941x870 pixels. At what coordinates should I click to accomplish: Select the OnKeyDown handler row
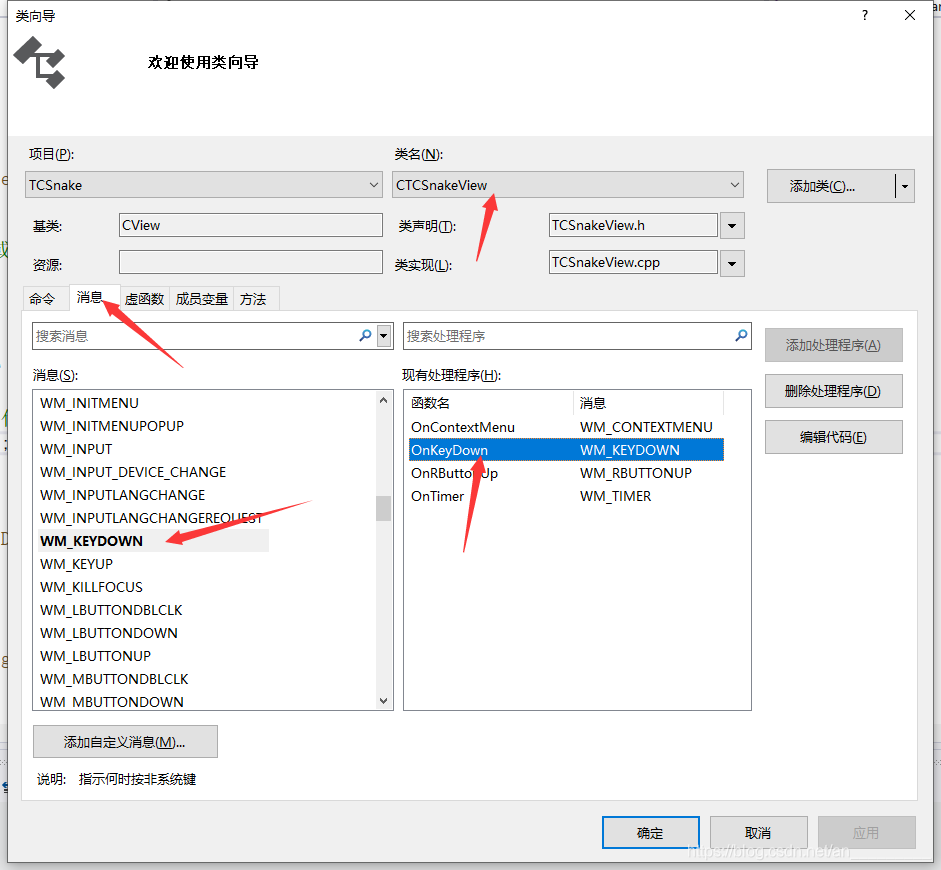pyautogui.click(x=567, y=450)
